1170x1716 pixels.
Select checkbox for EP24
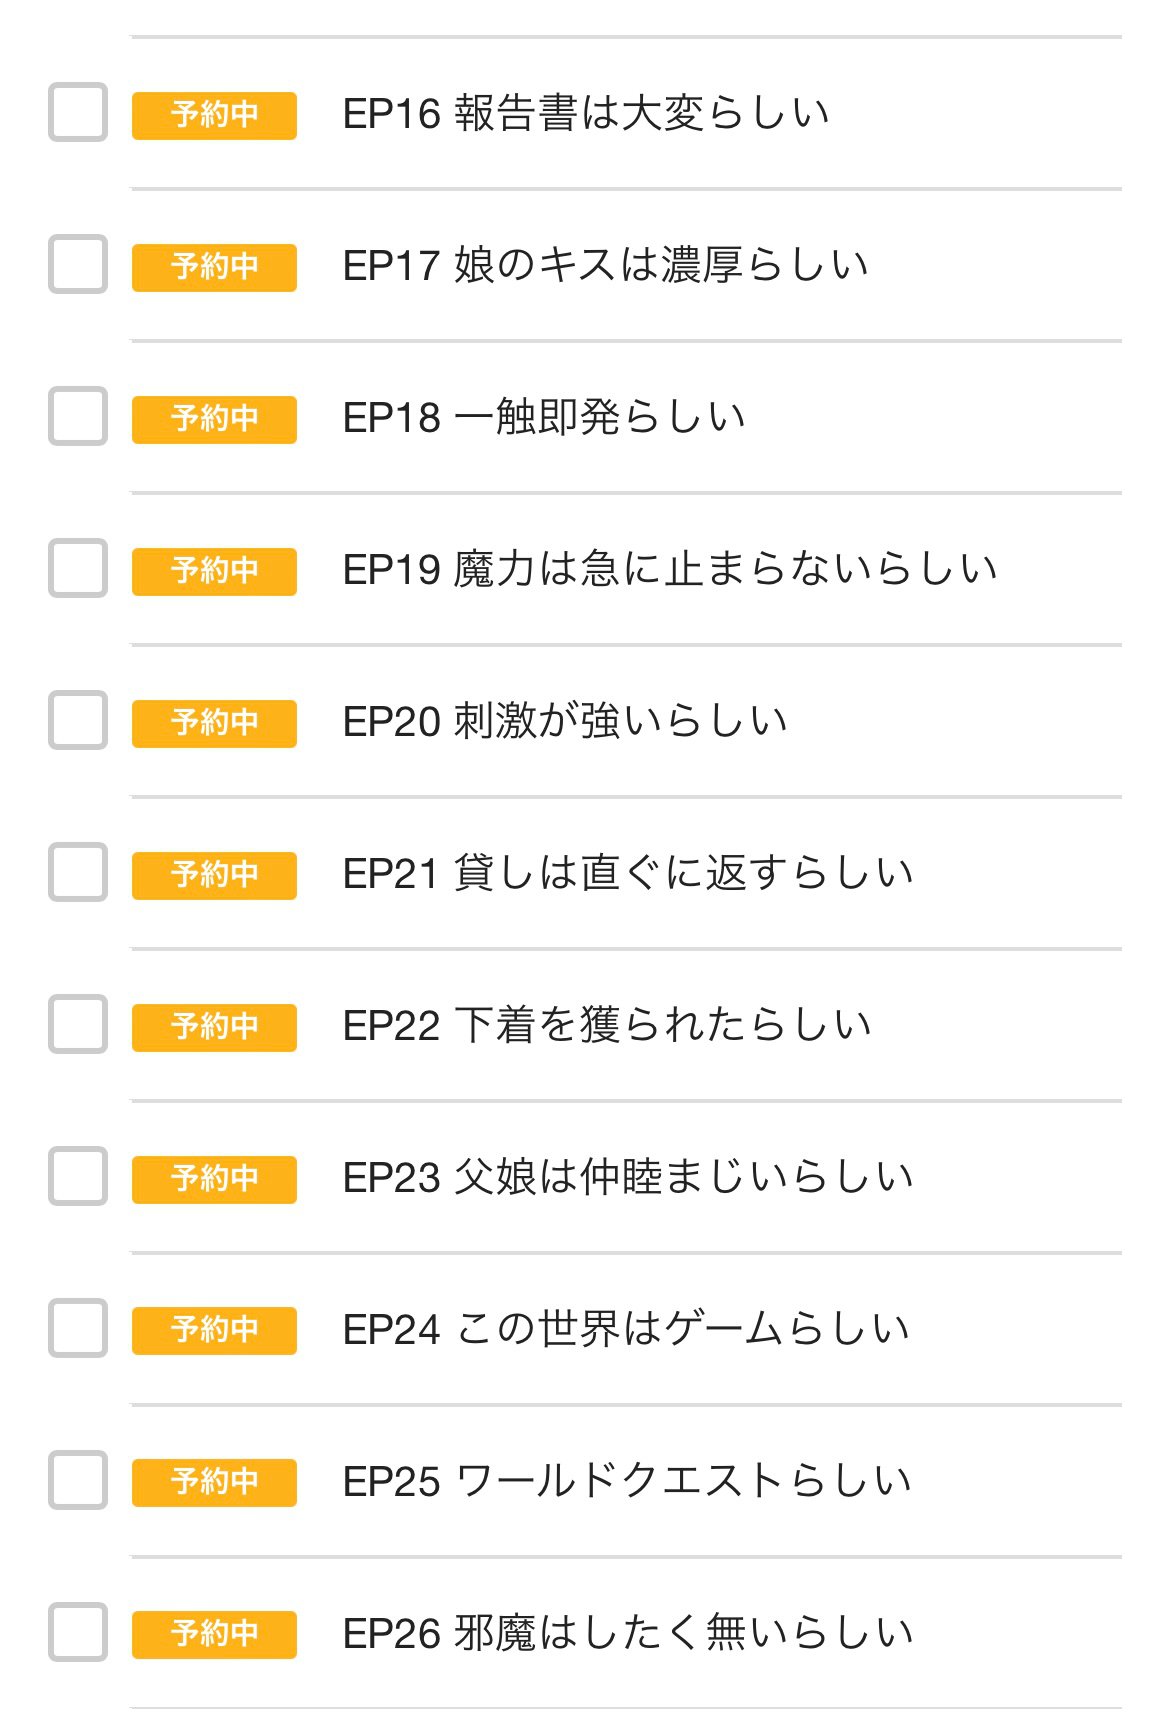click(x=78, y=1328)
